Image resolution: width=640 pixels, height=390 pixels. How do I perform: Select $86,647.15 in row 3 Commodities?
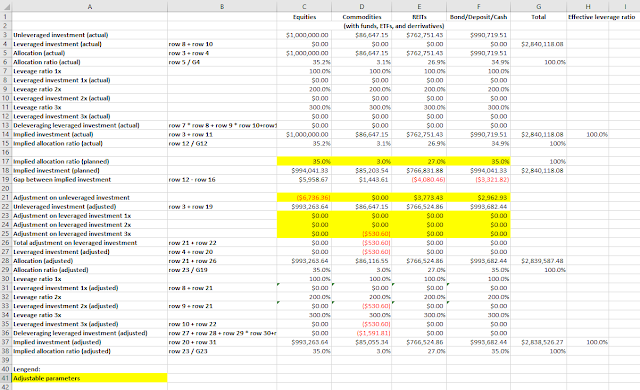tap(362, 35)
